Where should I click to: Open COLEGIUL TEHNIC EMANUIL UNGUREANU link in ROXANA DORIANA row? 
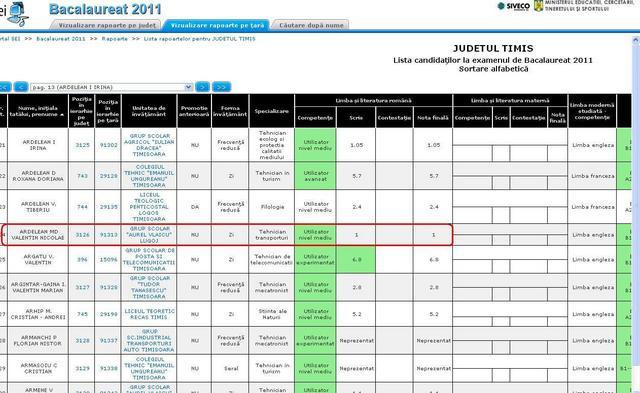149,176
